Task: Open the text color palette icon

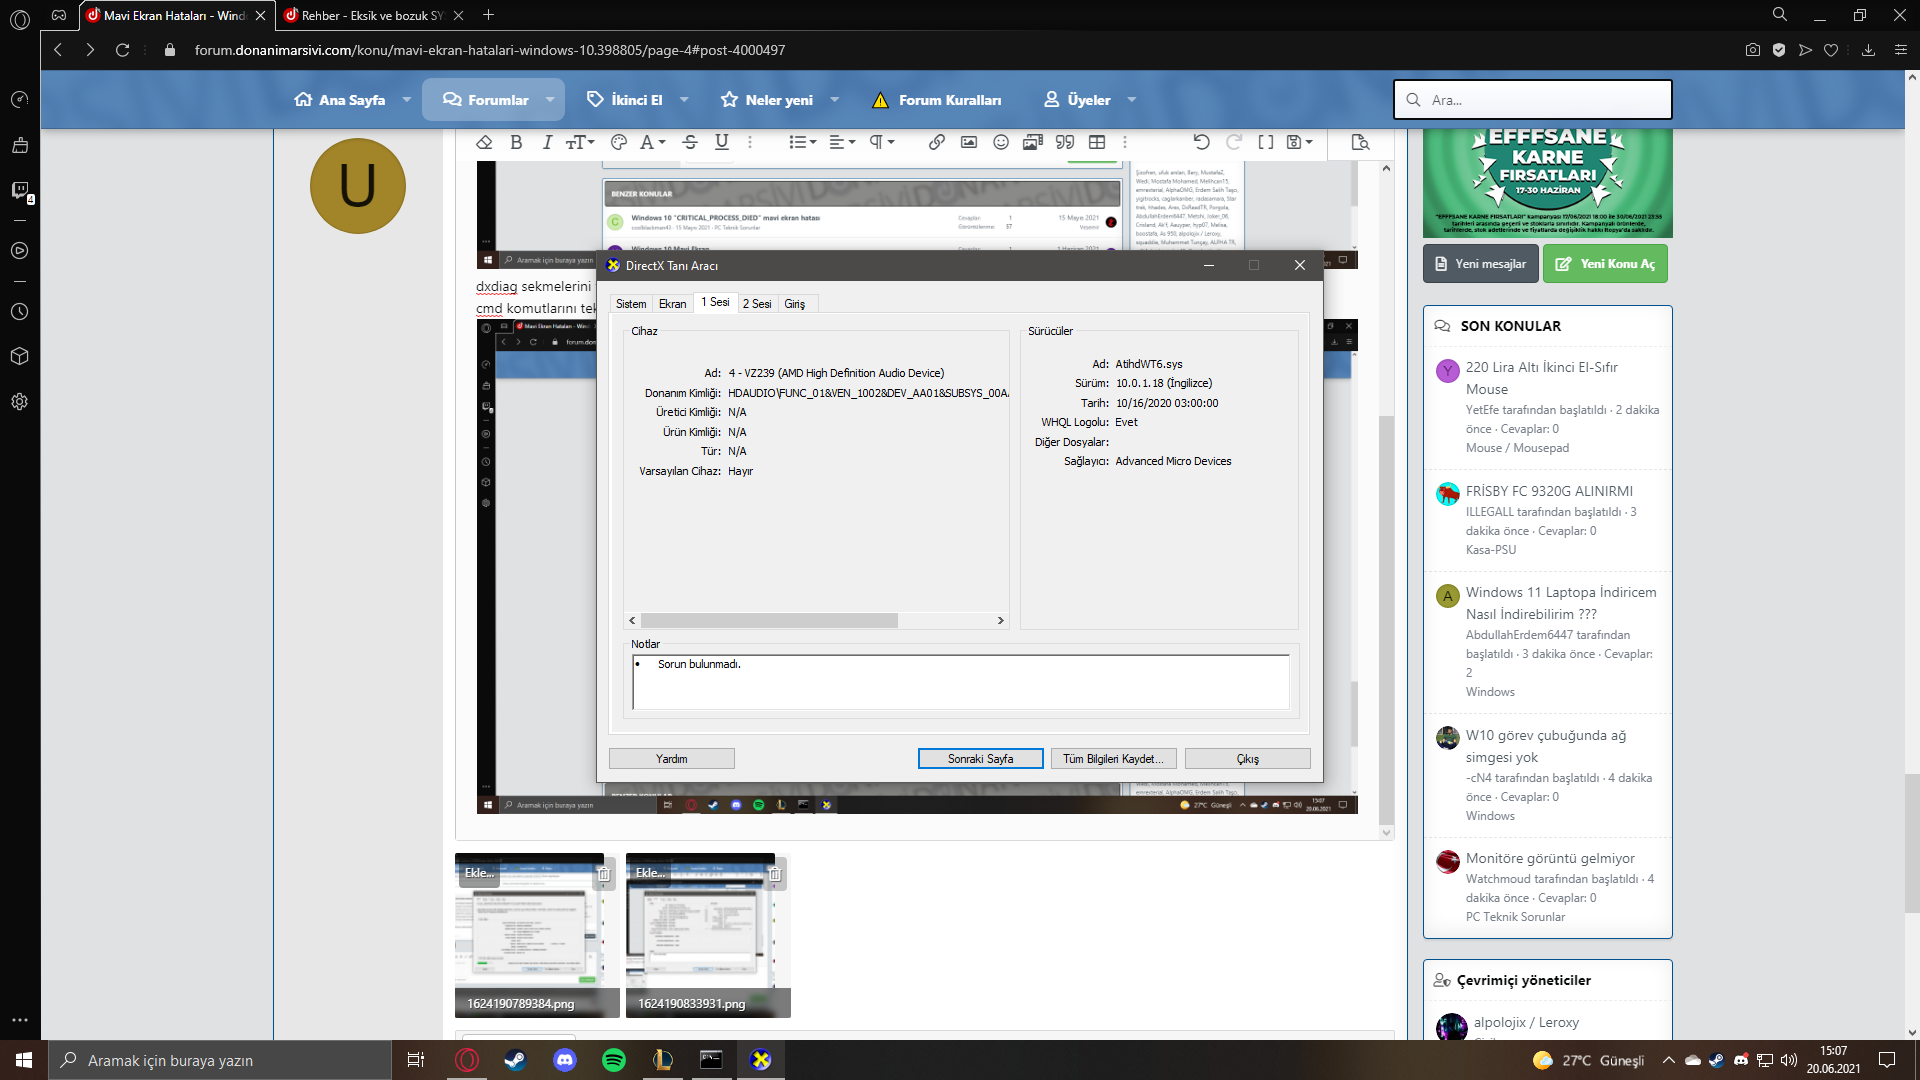Action: pos(619,142)
